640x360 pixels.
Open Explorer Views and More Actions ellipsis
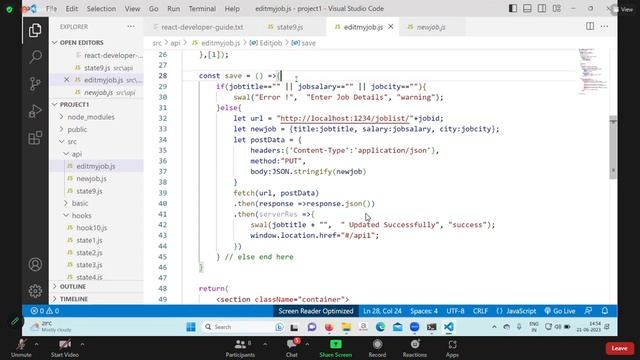pyautogui.click(x=131, y=27)
